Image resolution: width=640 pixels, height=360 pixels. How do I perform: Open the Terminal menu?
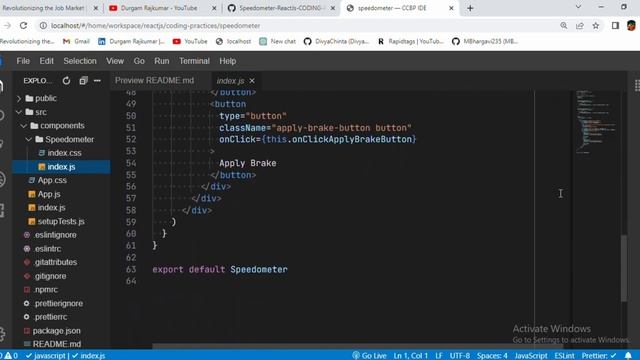(x=194, y=61)
